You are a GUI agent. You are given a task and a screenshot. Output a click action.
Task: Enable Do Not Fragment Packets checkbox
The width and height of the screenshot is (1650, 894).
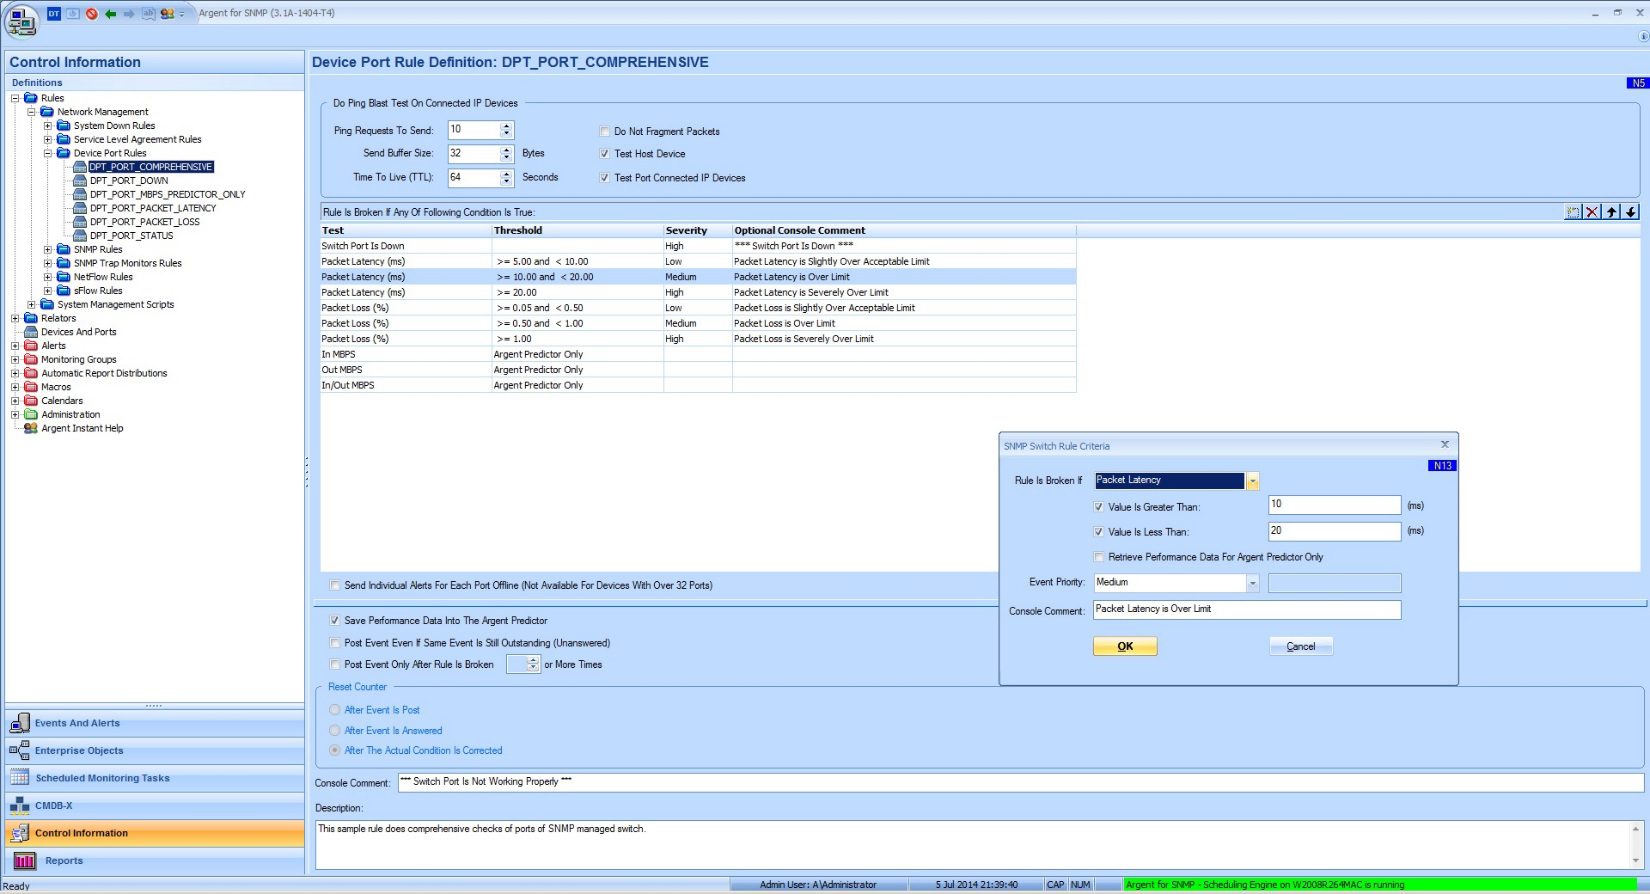604,131
